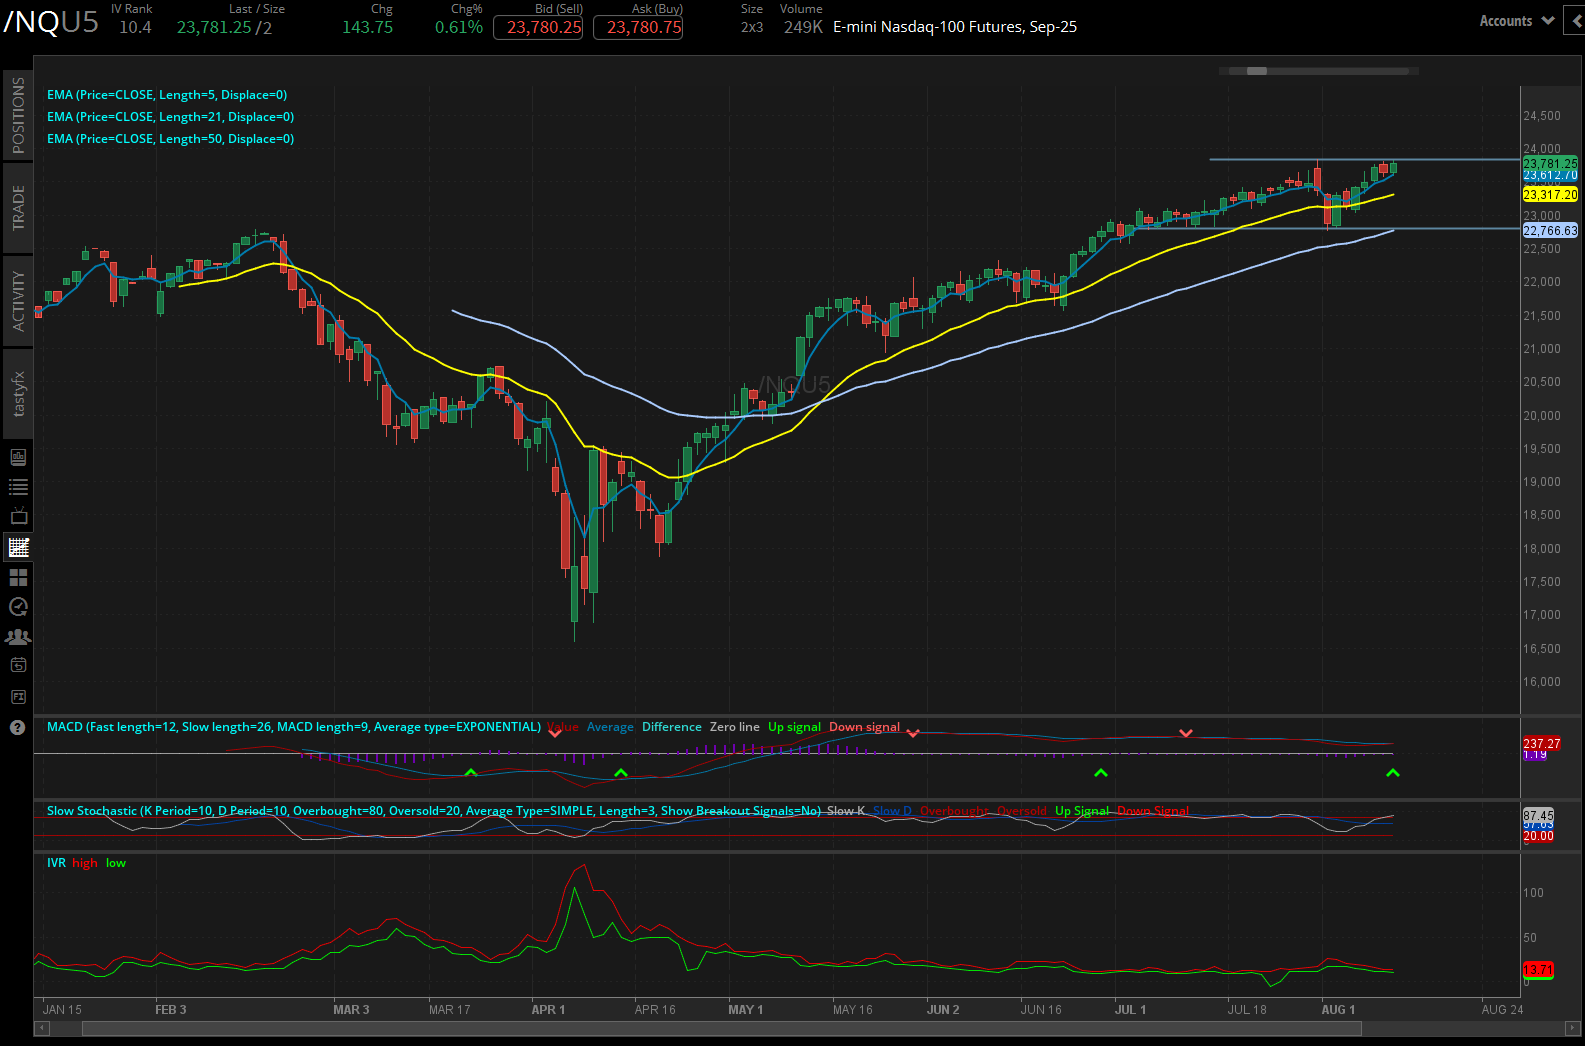1585x1046 pixels.
Task: Click the Slow Stochastic study label
Action: (434, 811)
